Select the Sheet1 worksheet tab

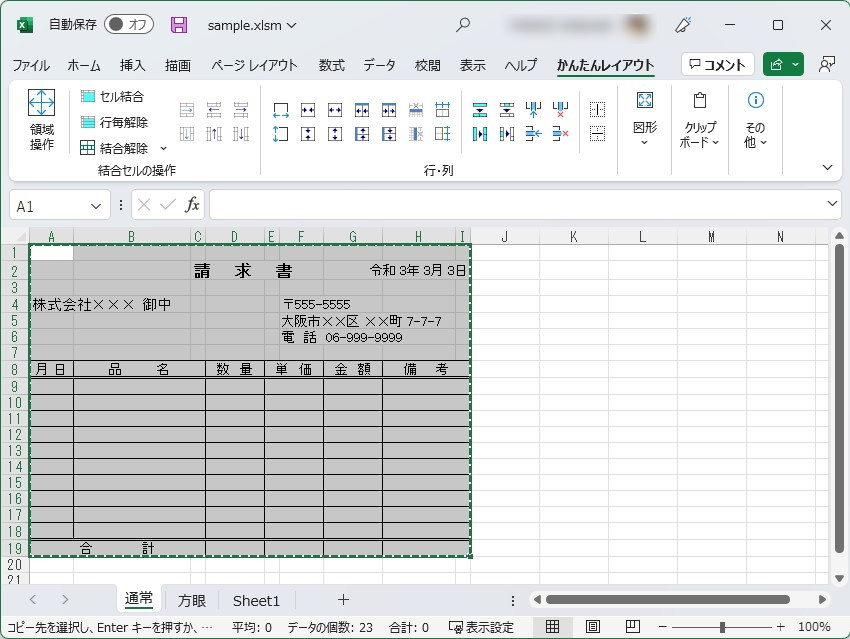[x=256, y=600]
